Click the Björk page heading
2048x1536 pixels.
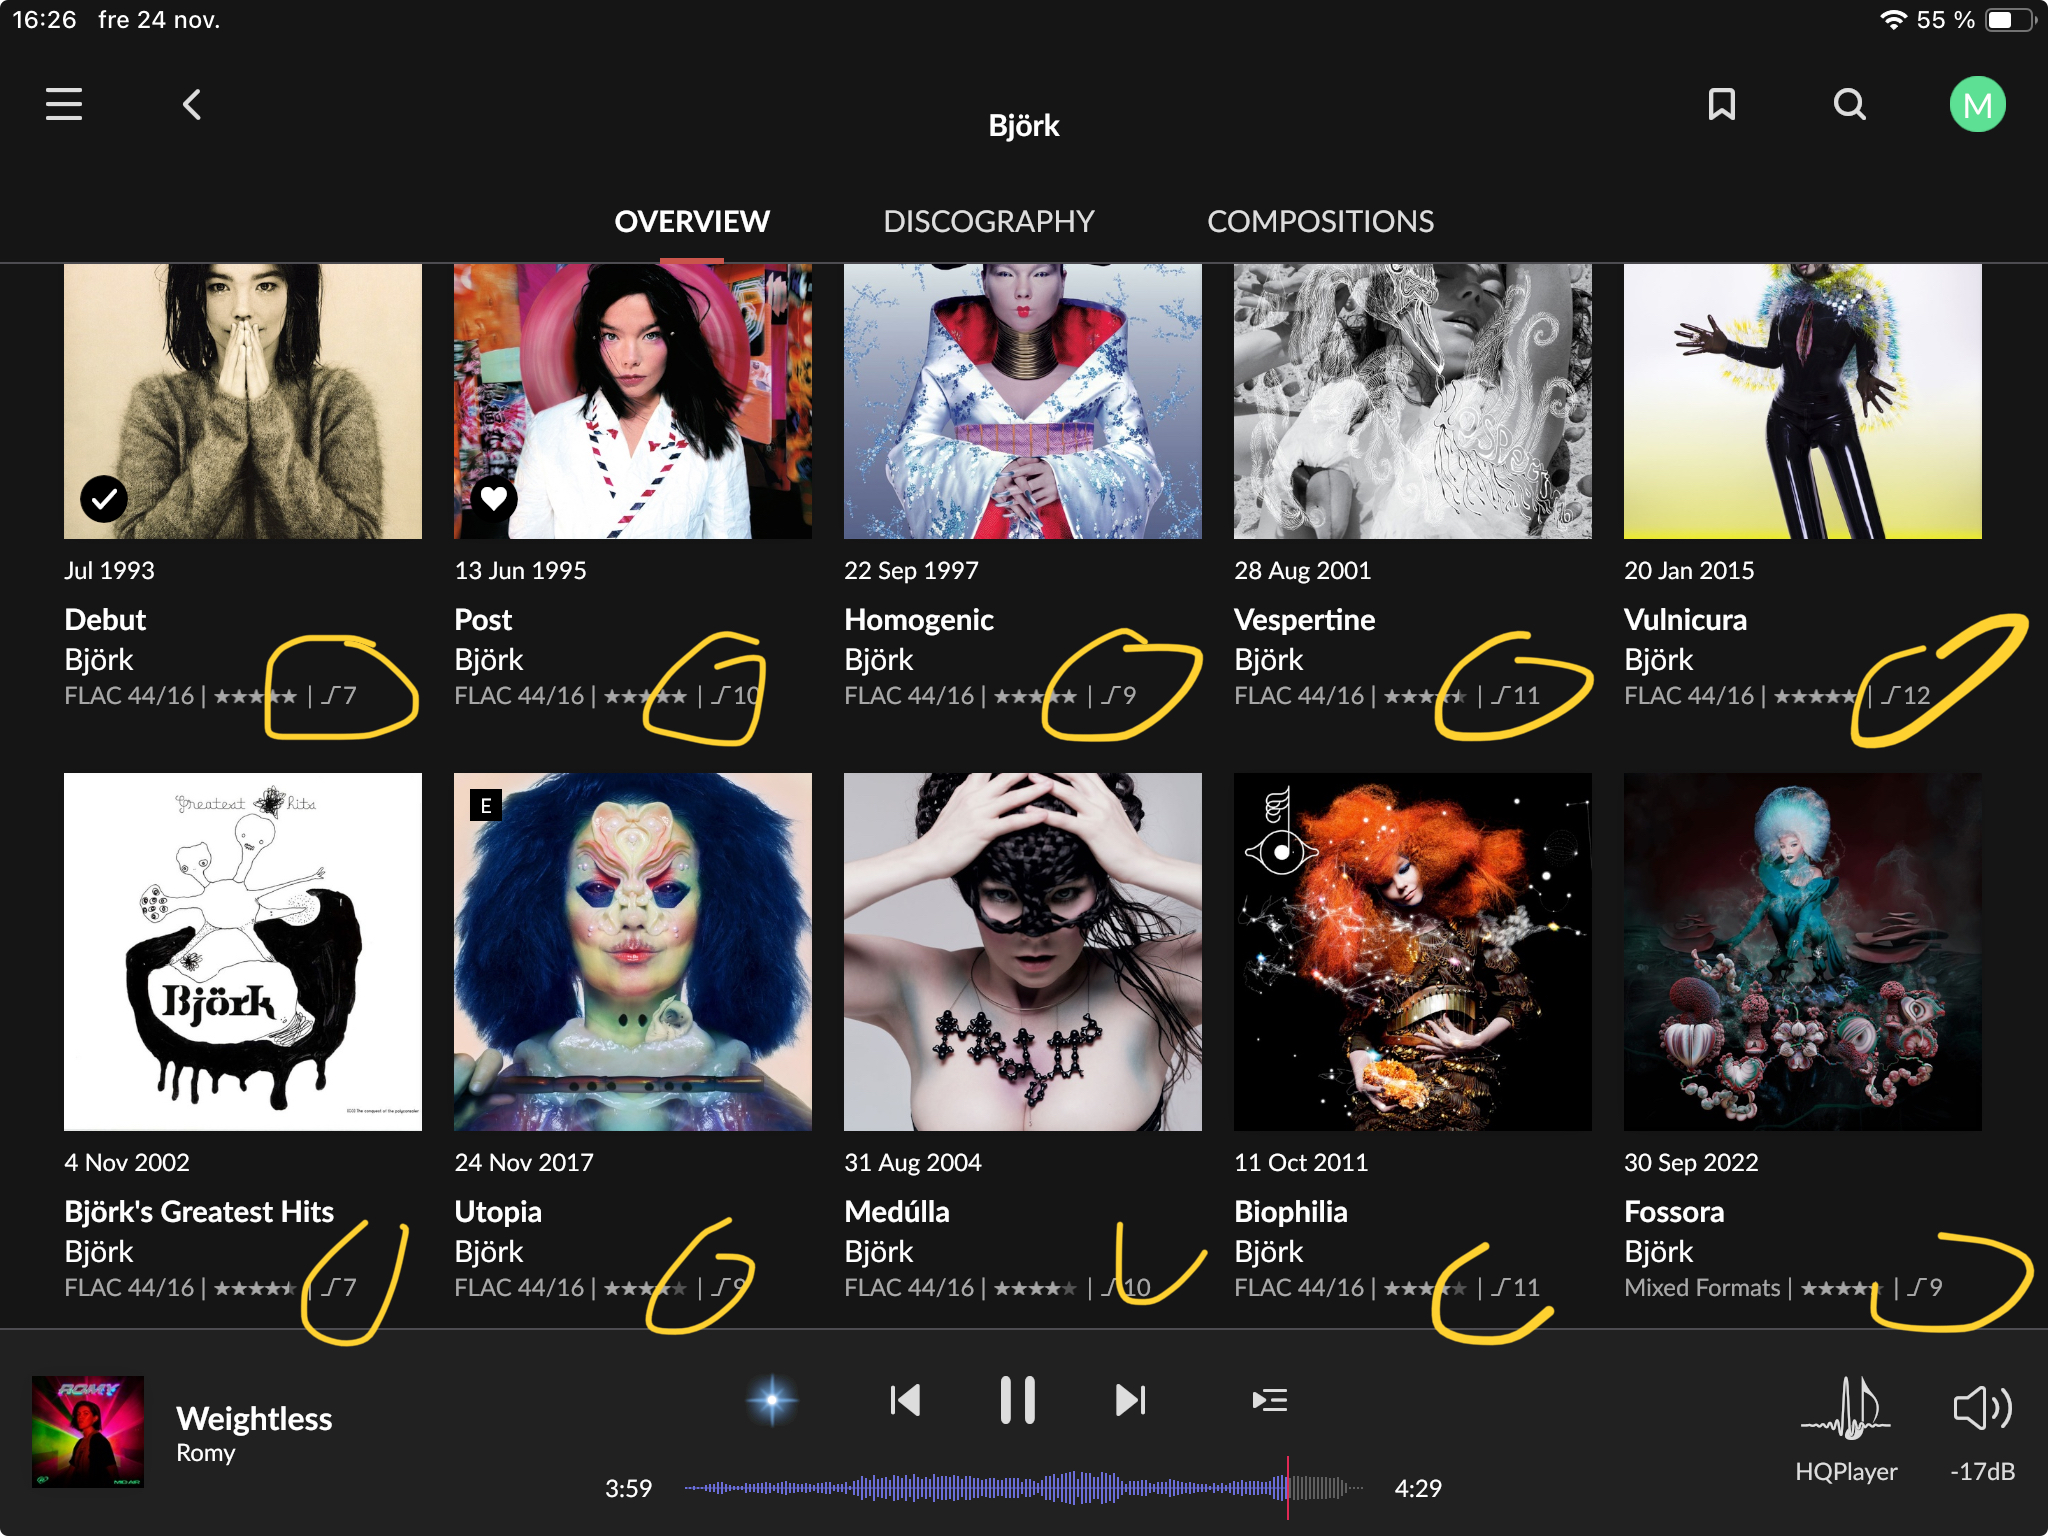pos(1024,126)
